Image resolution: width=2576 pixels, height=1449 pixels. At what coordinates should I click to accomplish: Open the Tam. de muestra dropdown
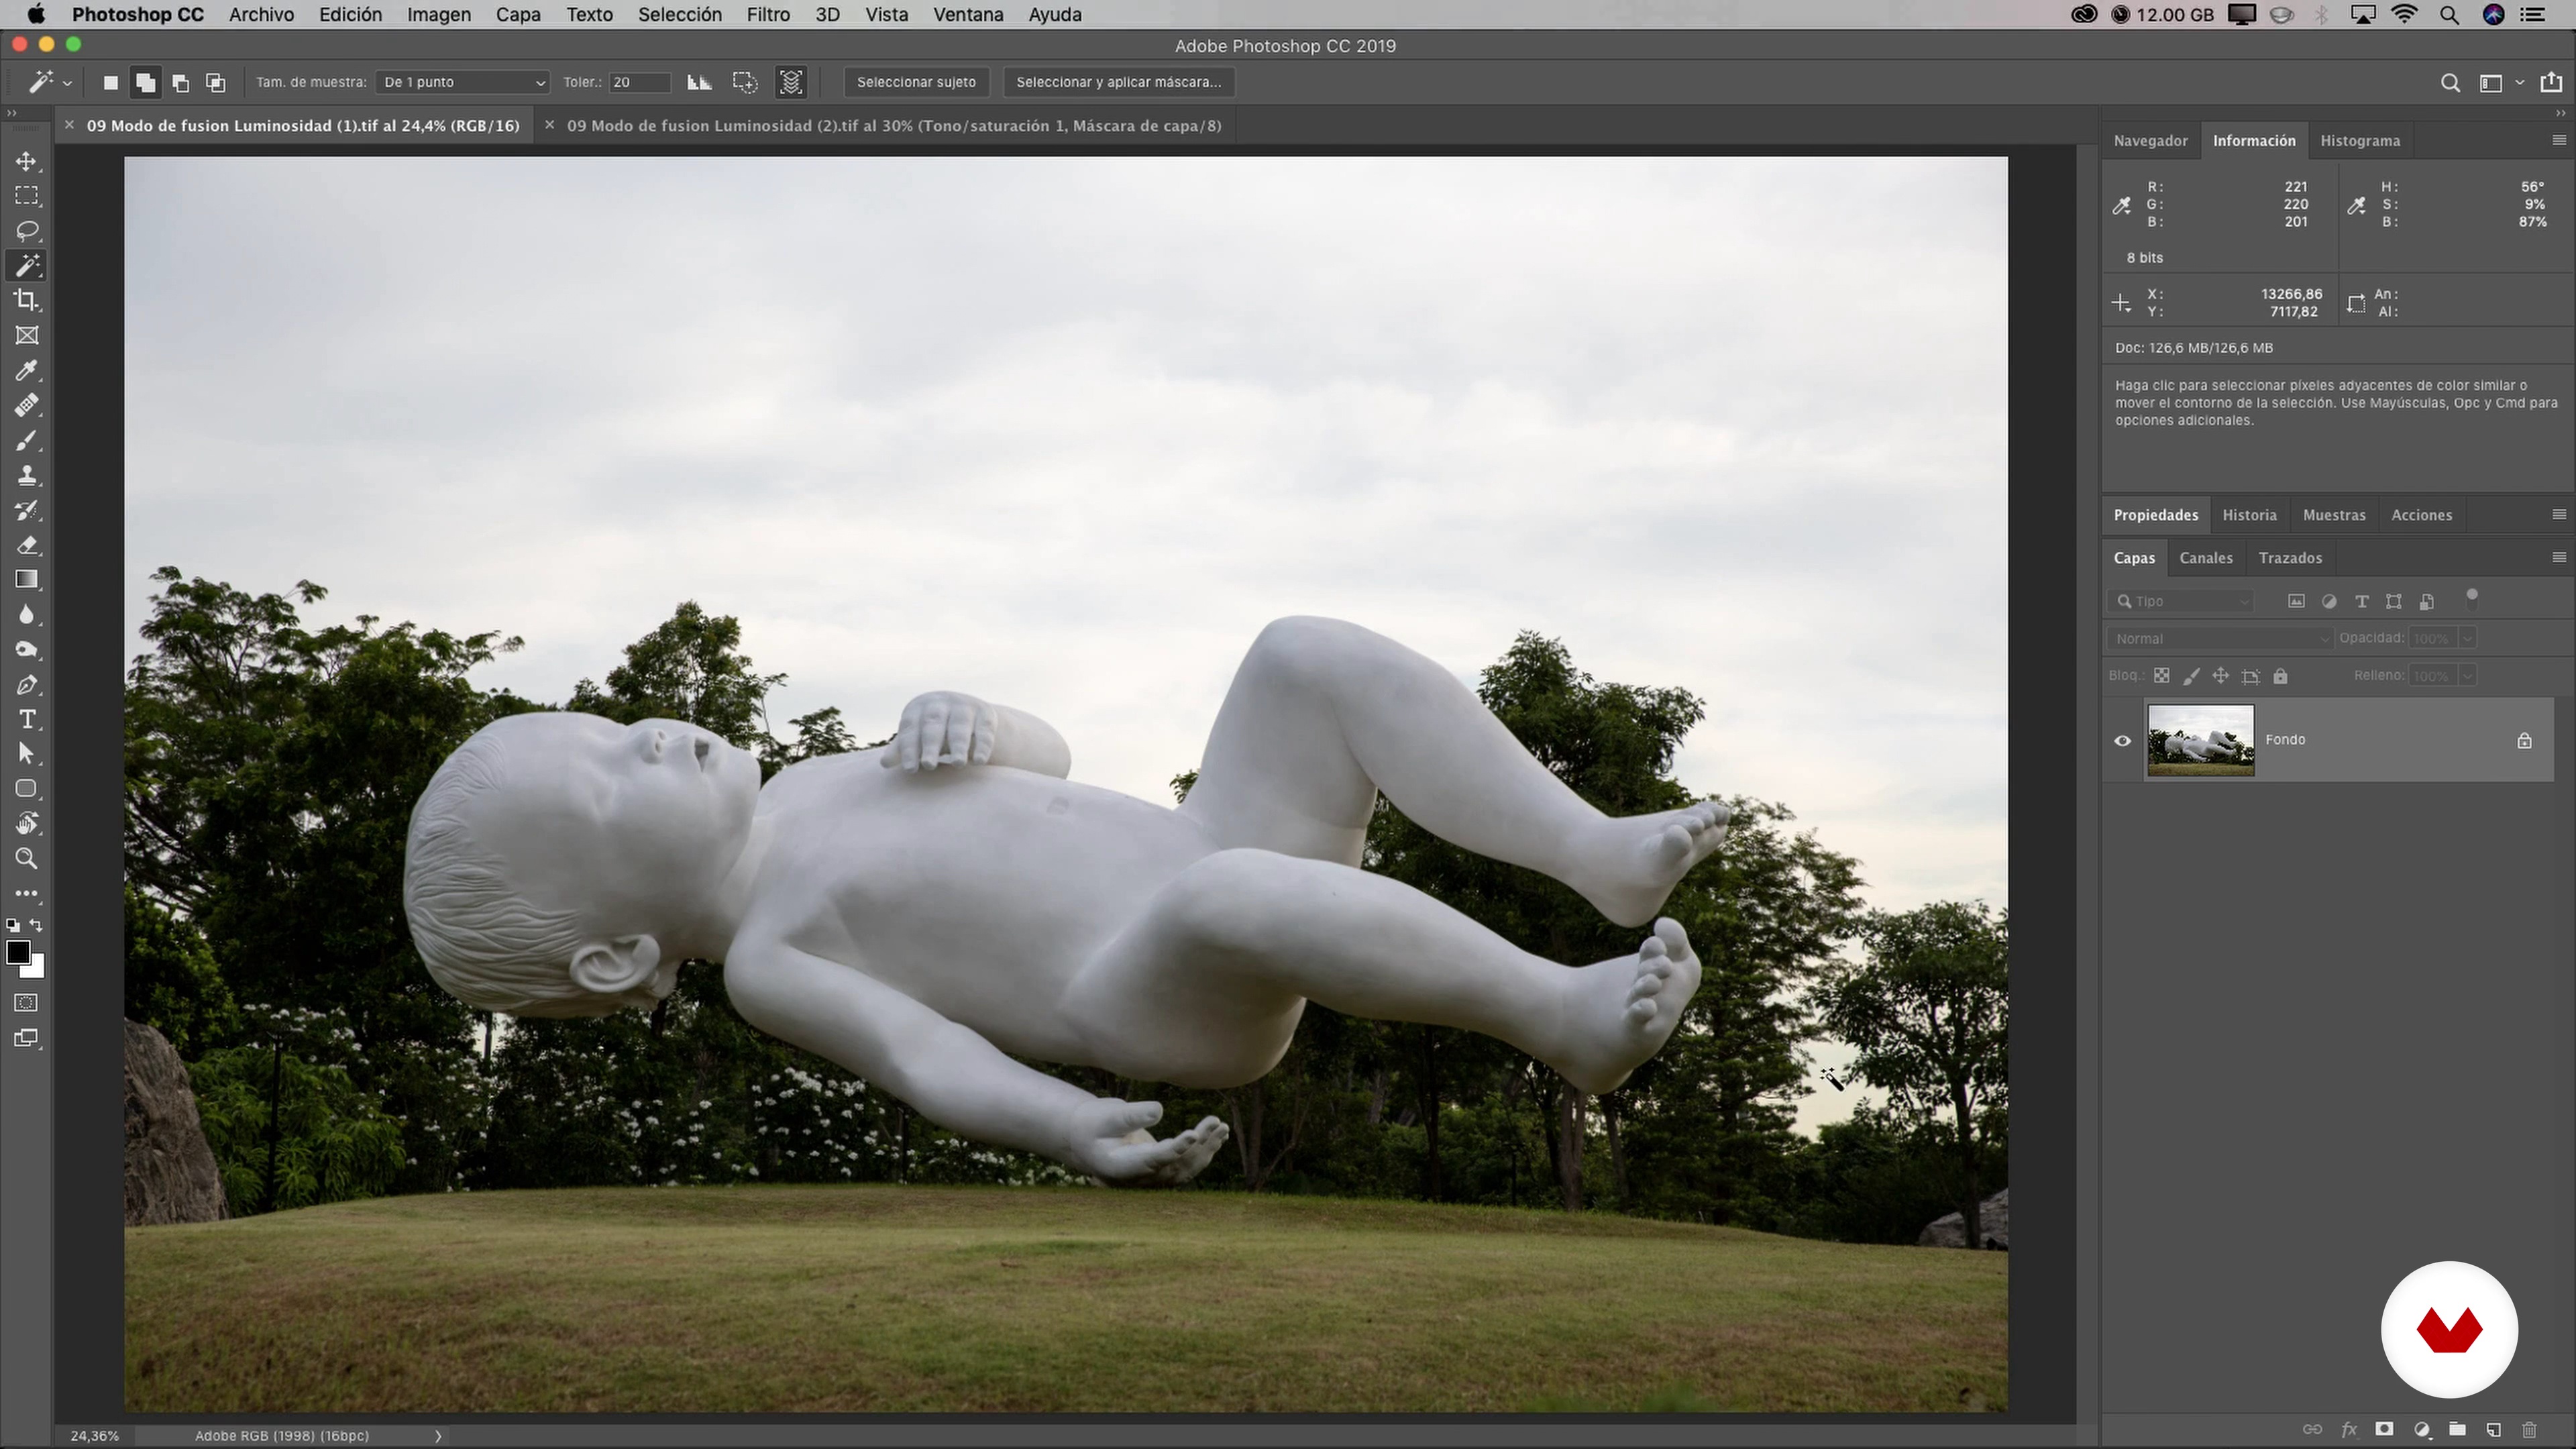coord(463,83)
